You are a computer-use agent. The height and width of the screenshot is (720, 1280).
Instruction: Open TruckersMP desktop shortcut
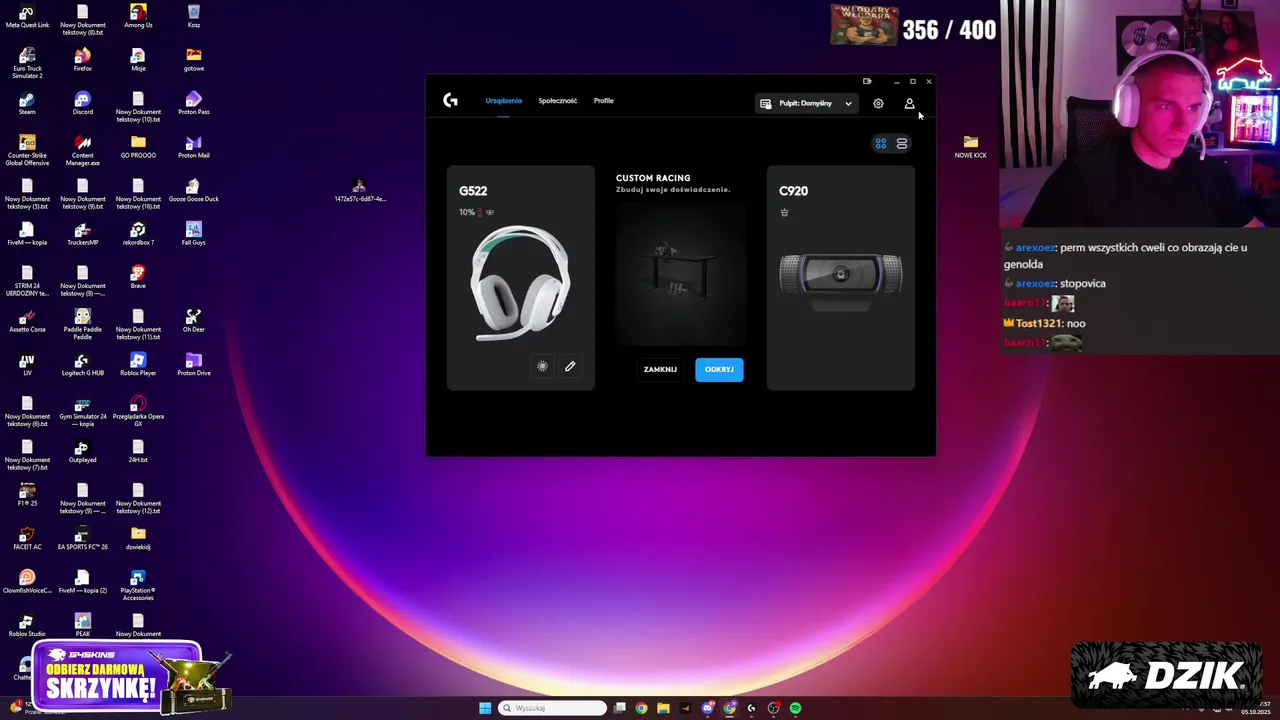coord(82,233)
